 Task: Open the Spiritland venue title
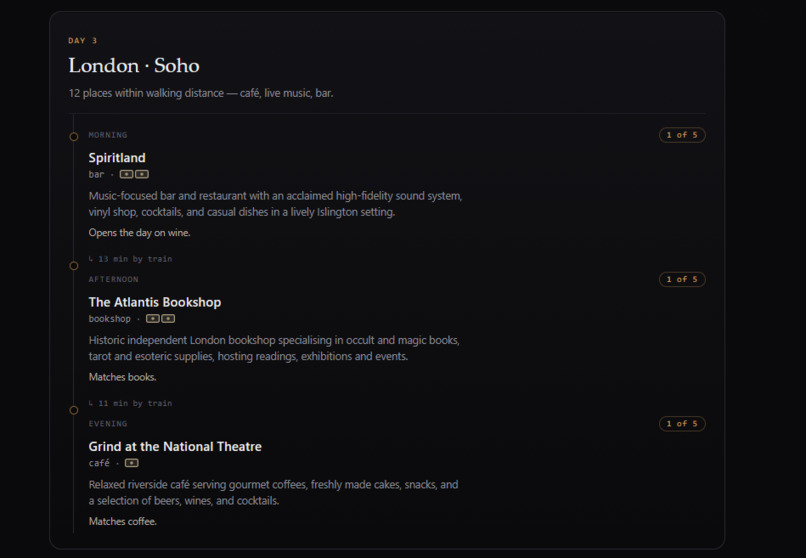[x=117, y=158]
